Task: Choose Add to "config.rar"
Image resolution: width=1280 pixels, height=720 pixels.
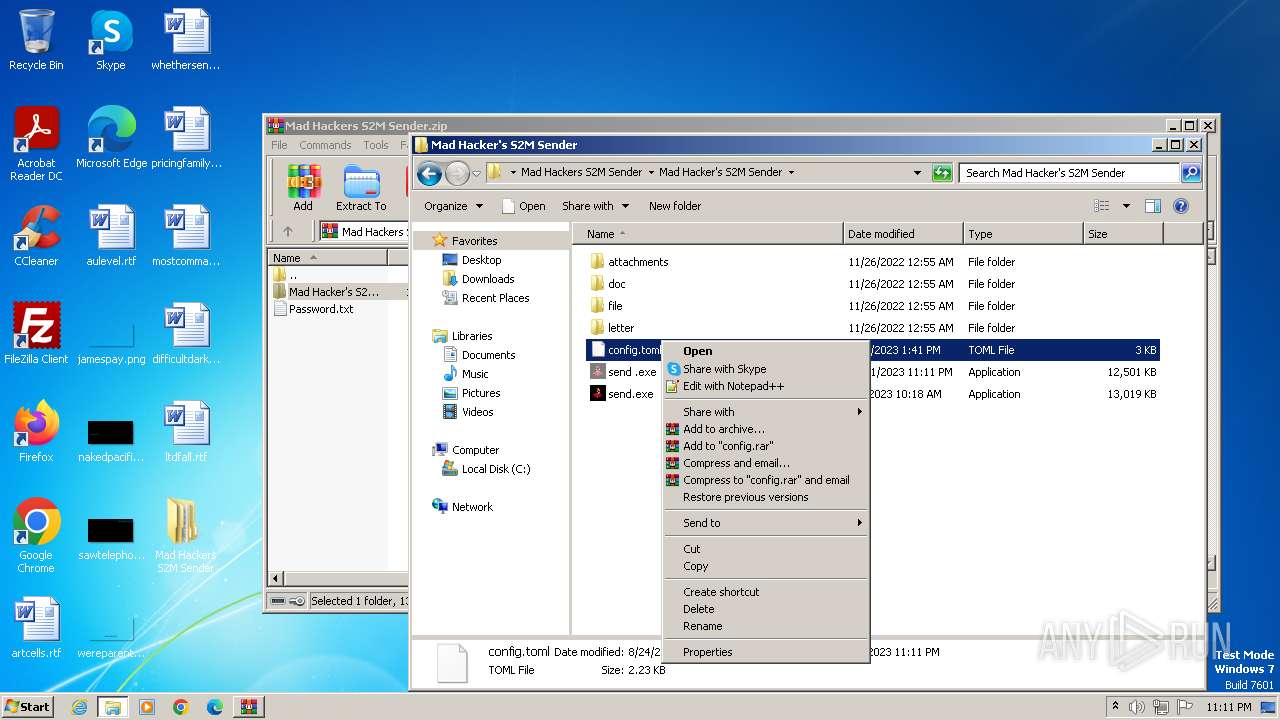Action: click(x=767, y=446)
